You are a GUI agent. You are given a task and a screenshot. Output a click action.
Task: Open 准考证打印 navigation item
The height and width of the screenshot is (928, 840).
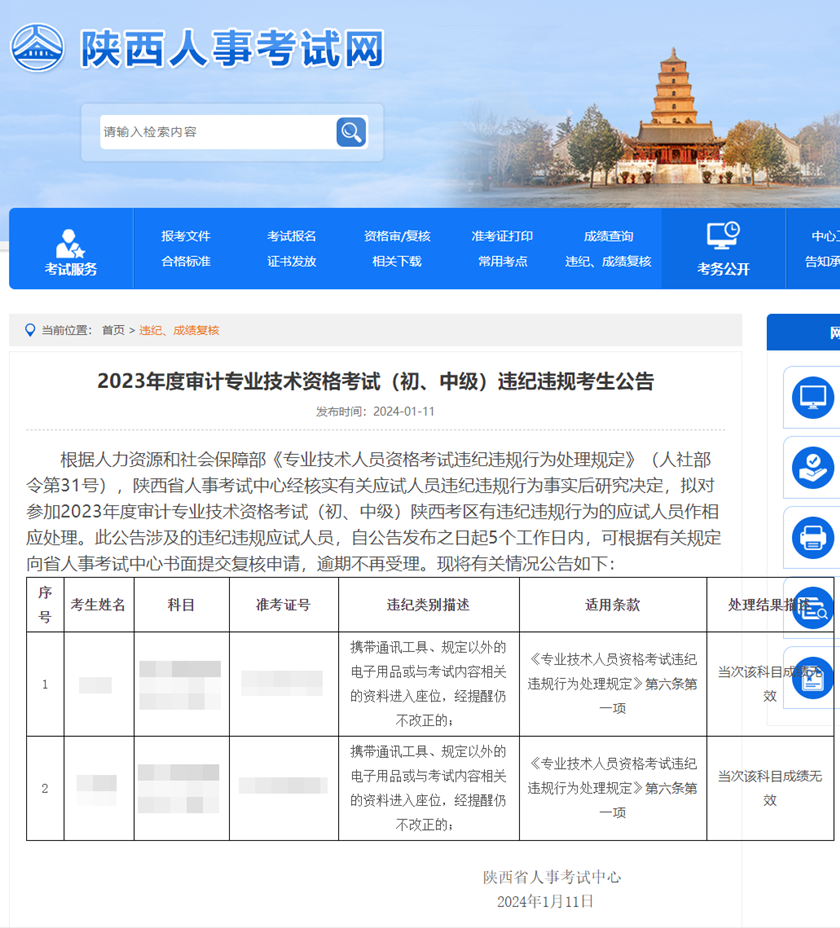pos(502,236)
